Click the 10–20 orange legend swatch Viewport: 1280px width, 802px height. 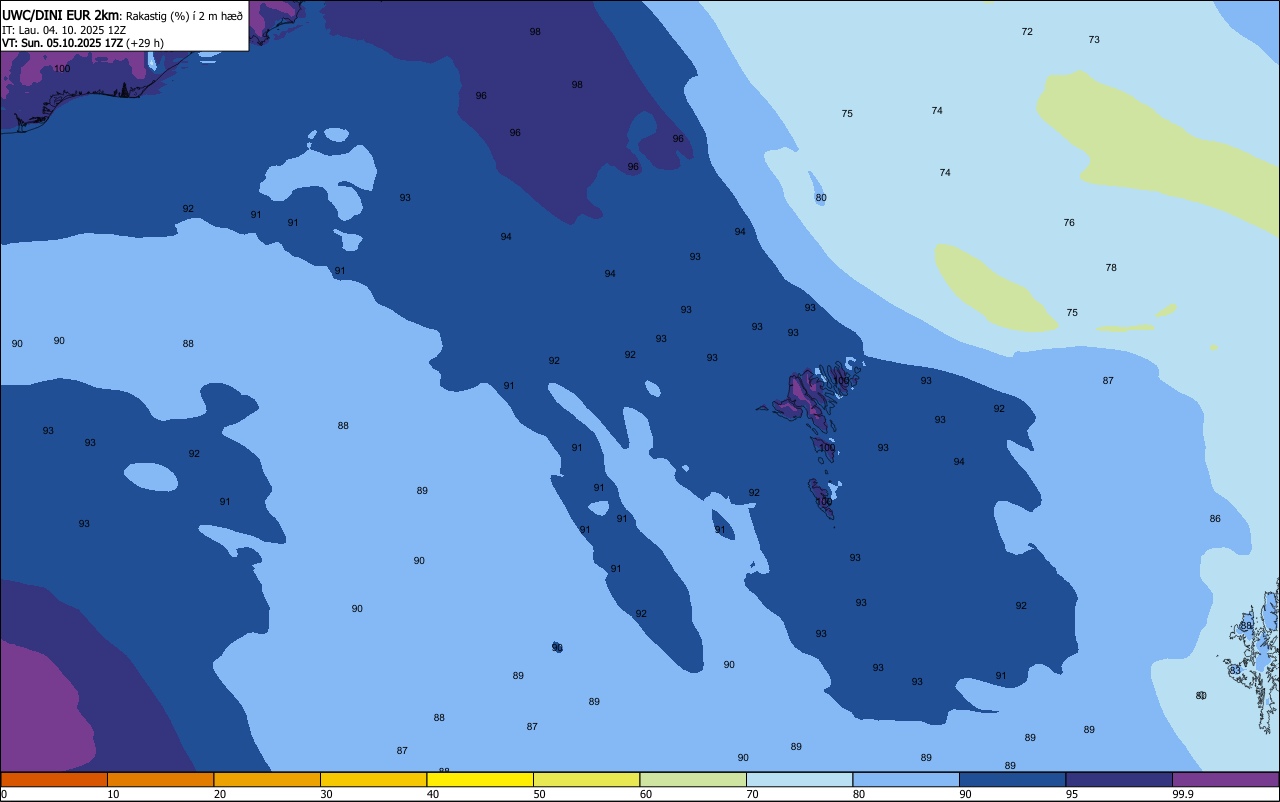point(160,779)
